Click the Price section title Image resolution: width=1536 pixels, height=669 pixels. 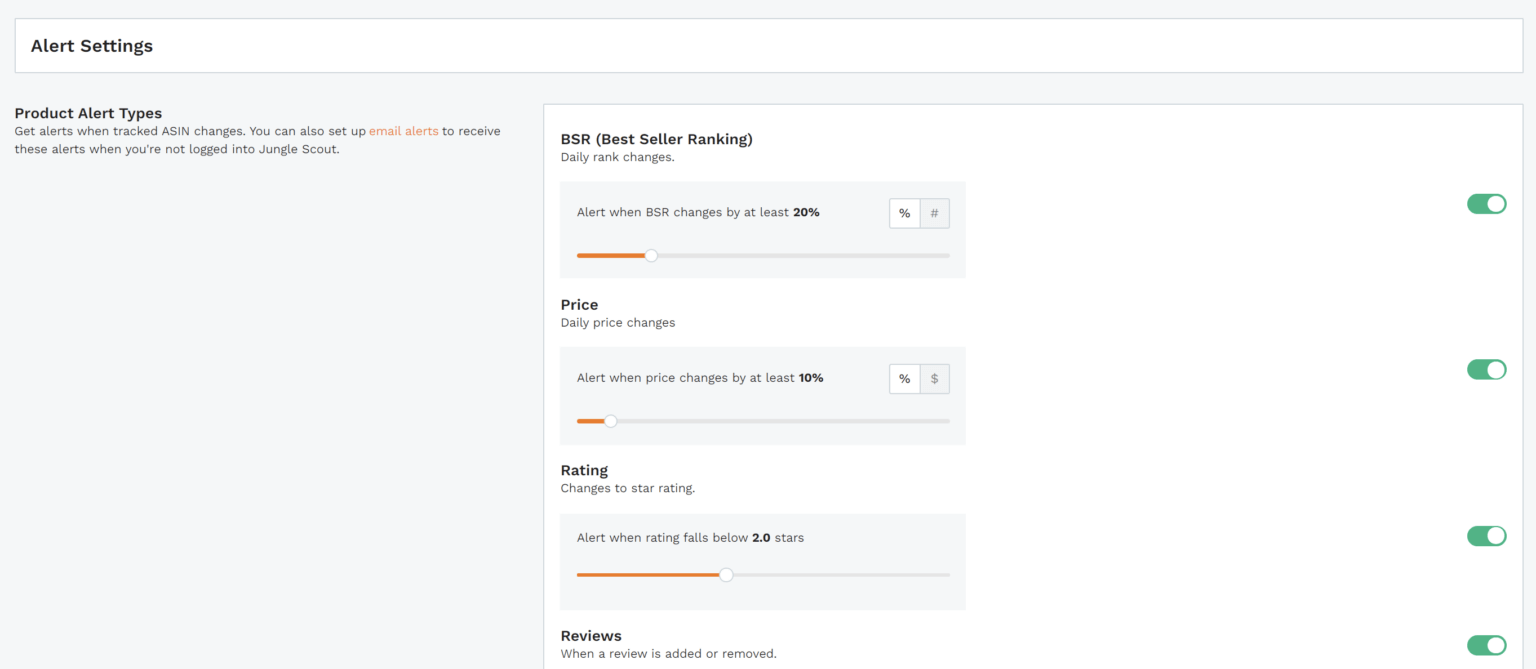580,305
